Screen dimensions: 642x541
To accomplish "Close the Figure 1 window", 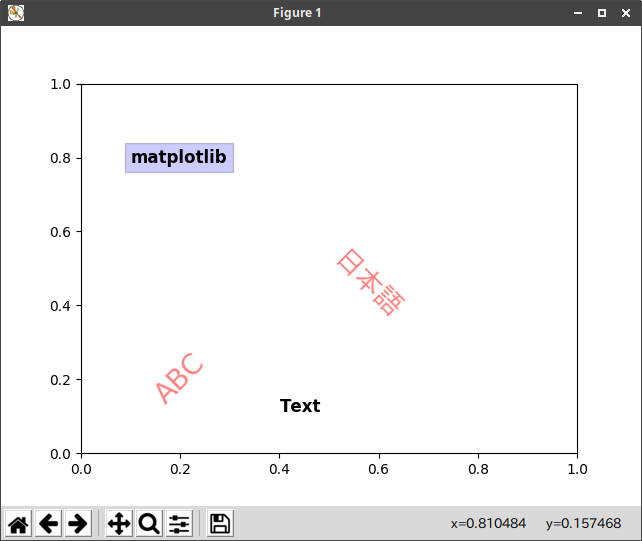I will (x=626, y=13).
